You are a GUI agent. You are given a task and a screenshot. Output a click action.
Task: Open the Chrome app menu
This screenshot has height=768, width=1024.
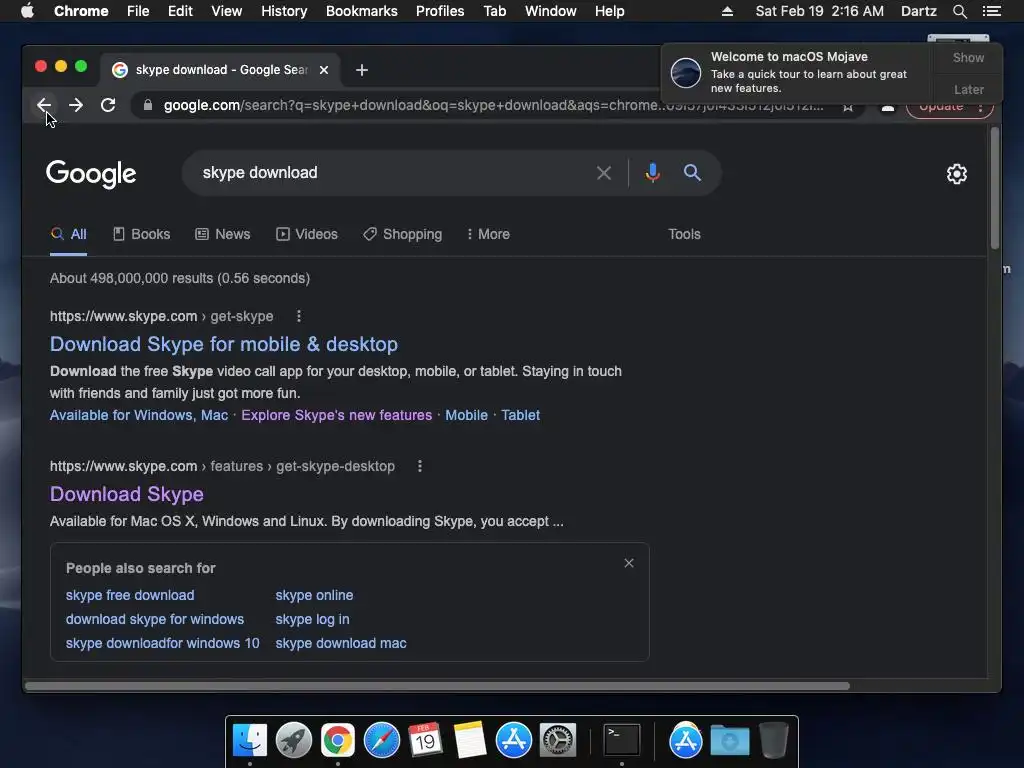click(x=81, y=11)
